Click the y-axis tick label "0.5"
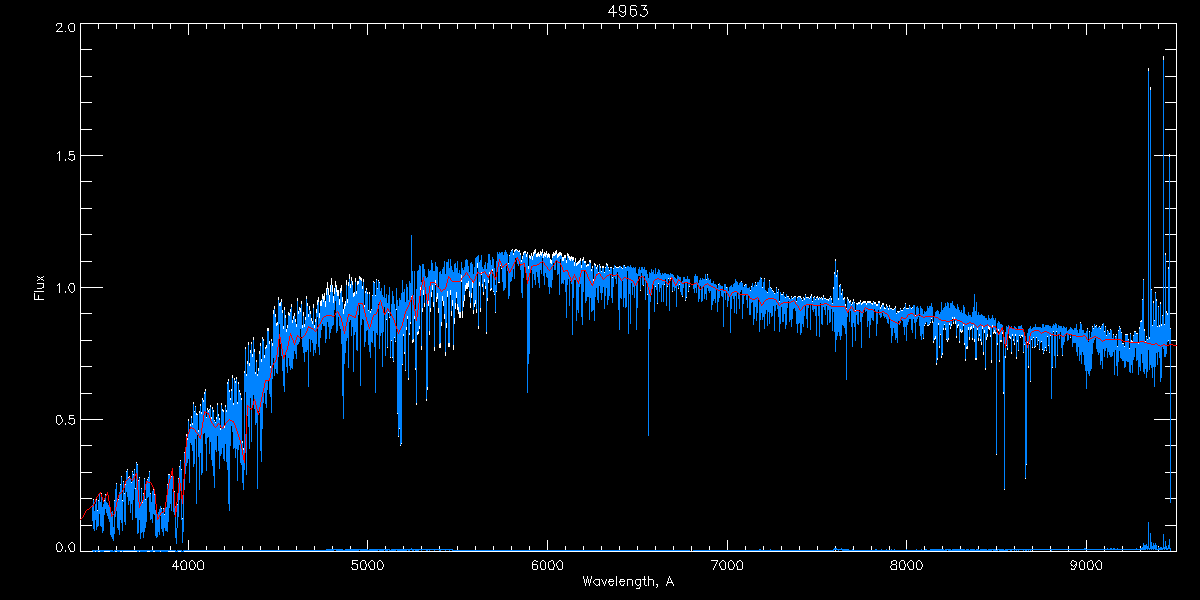The width and height of the screenshot is (1200, 600). pos(65,419)
